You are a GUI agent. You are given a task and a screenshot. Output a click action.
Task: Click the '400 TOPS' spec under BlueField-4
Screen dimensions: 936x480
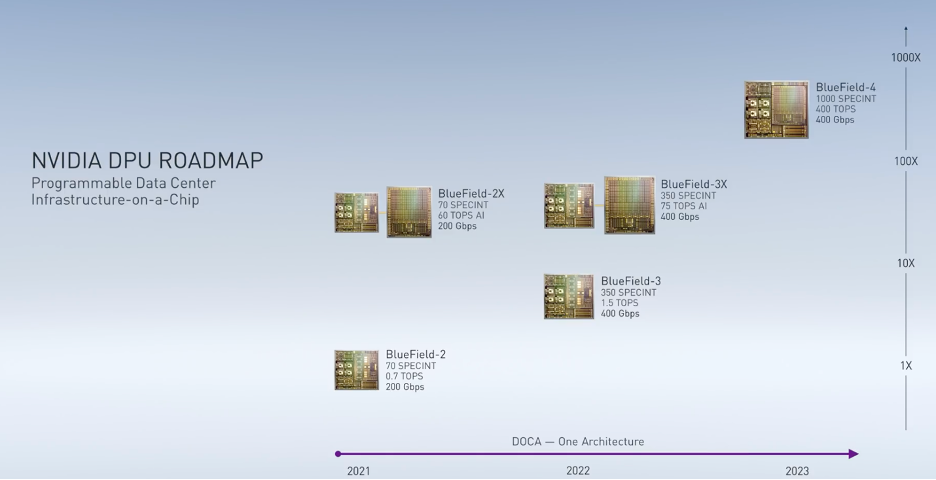pyautogui.click(x=836, y=109)
